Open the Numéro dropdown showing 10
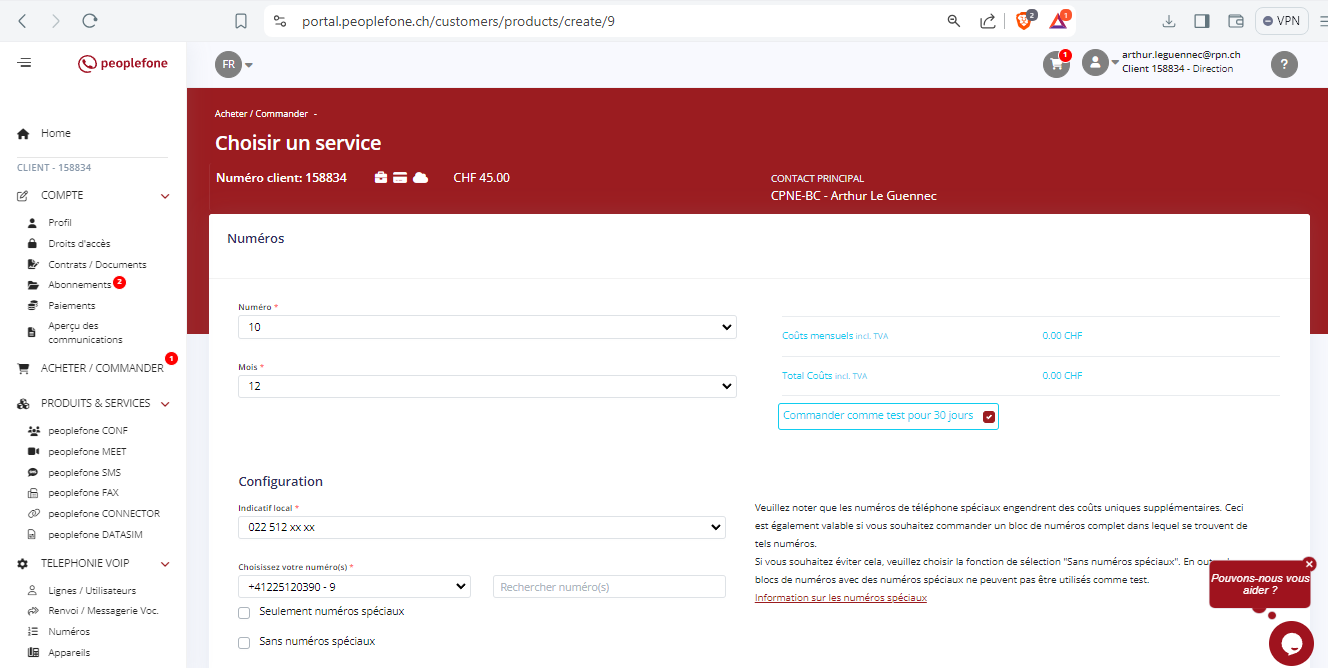This screenshot has height=668, width=1328. 487,327
